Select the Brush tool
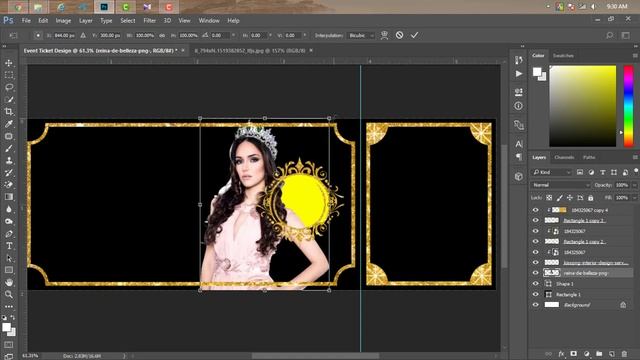 pyautogui.click(x=9, y=148)
